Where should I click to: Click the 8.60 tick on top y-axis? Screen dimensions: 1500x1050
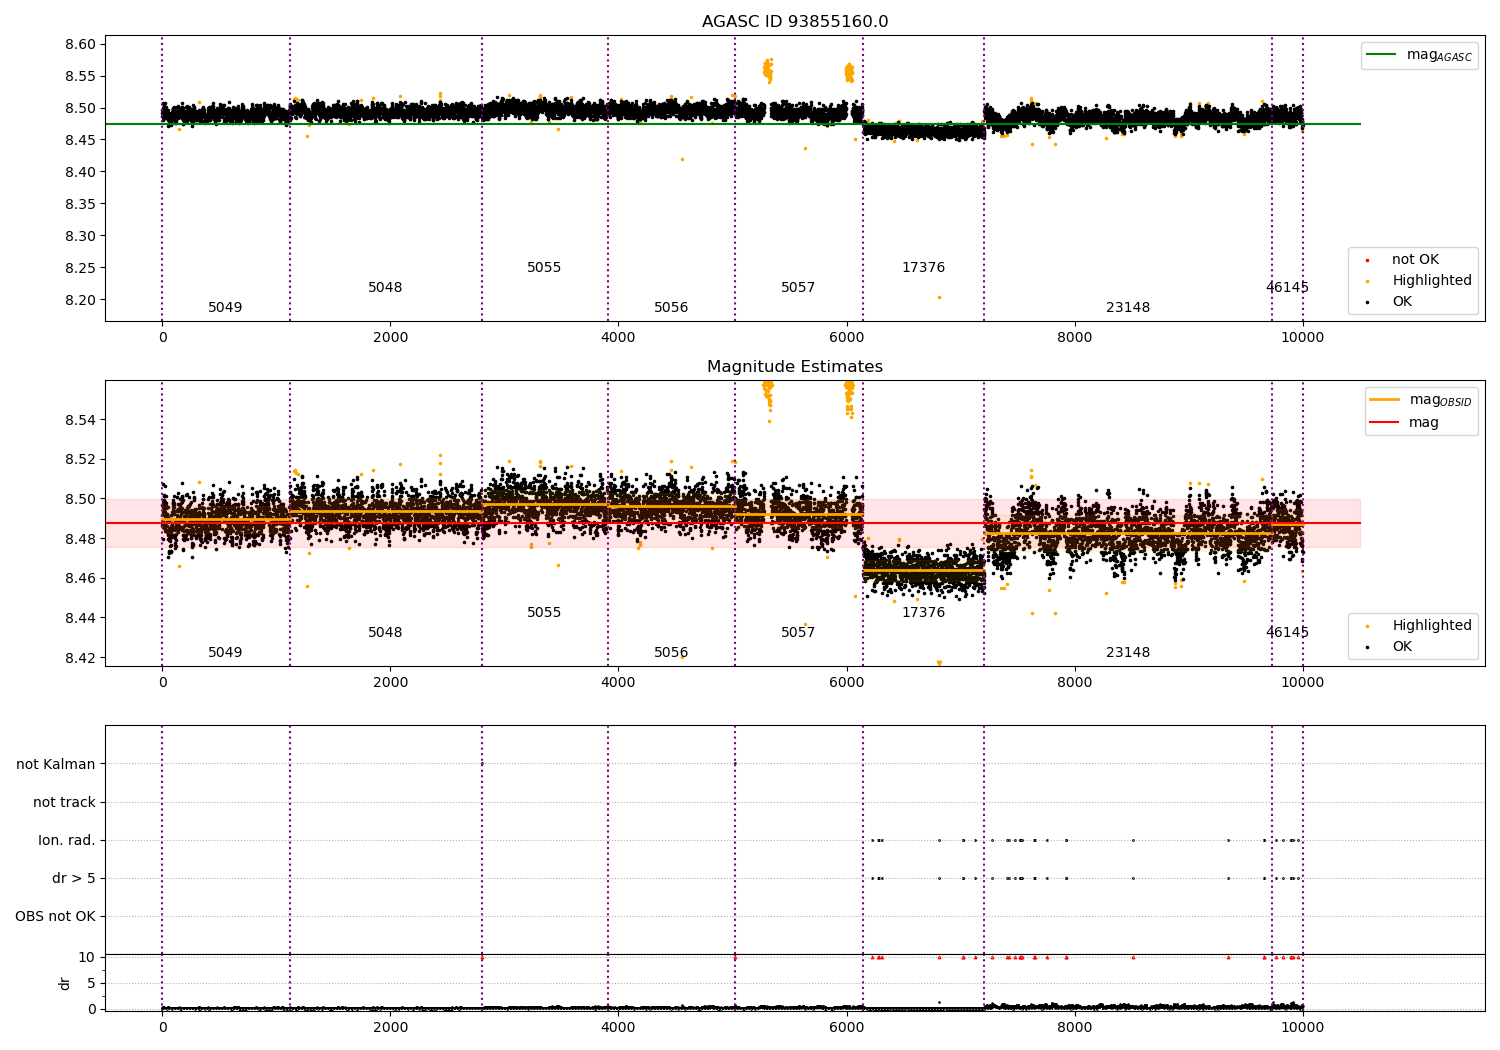80,44
